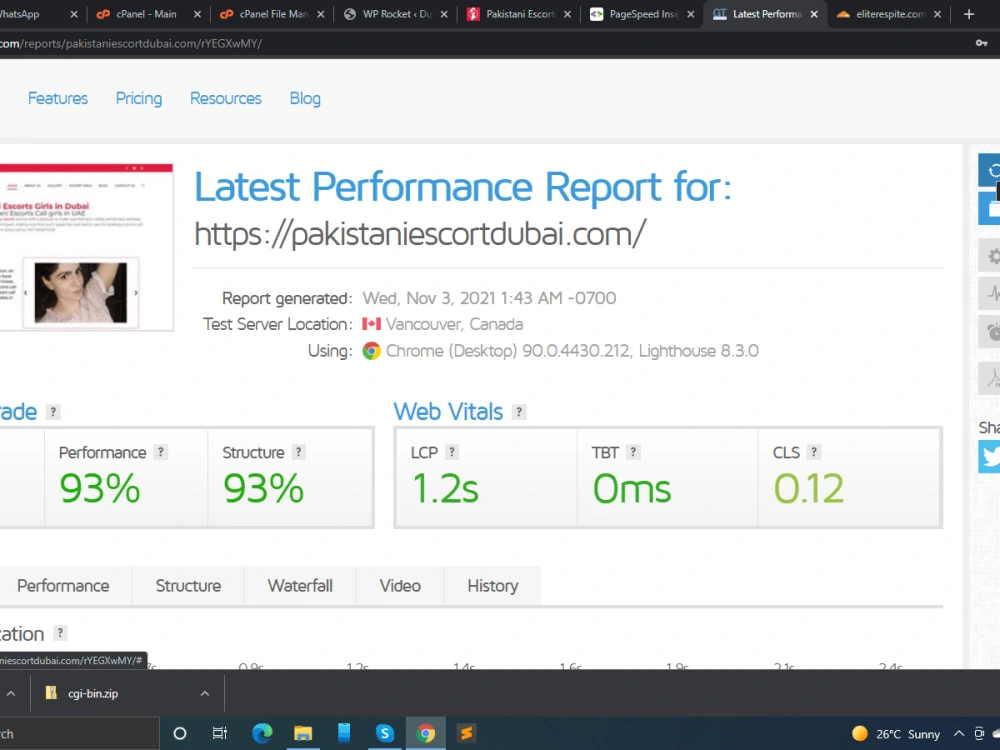Click the alarm clock icon in sidebar
The image size is (1000, 750).
coord(990,332)
